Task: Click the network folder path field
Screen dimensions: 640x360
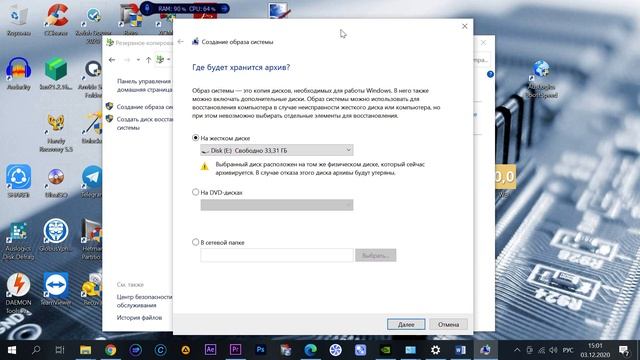Action: click(277, 255)
